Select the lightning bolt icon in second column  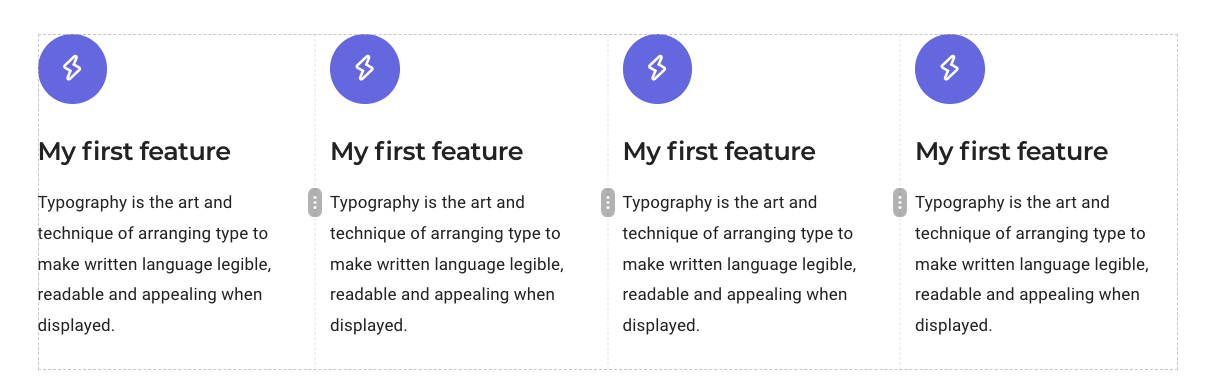(x=365, y=69)
